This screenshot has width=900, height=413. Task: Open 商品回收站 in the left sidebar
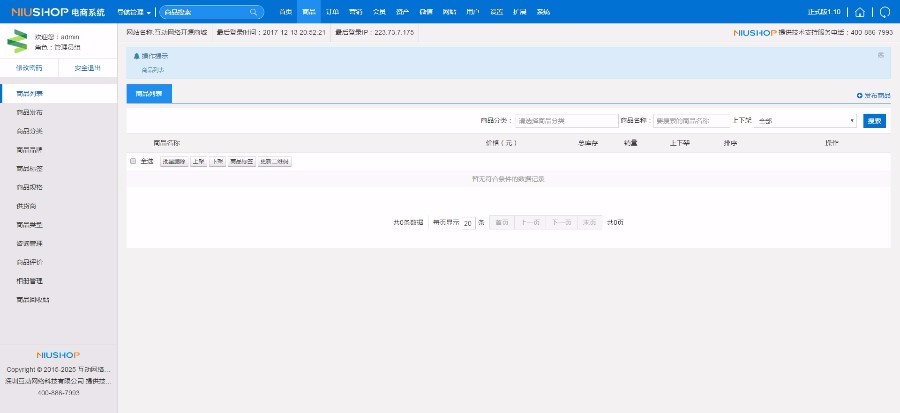[x=59, y=300]
